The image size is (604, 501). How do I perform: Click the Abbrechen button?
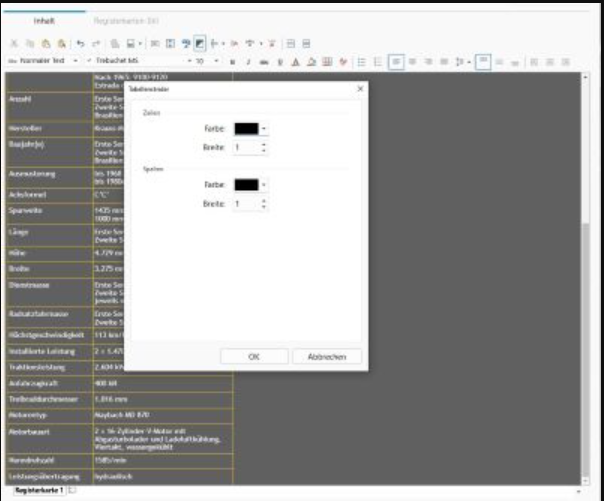coord(327,356)
